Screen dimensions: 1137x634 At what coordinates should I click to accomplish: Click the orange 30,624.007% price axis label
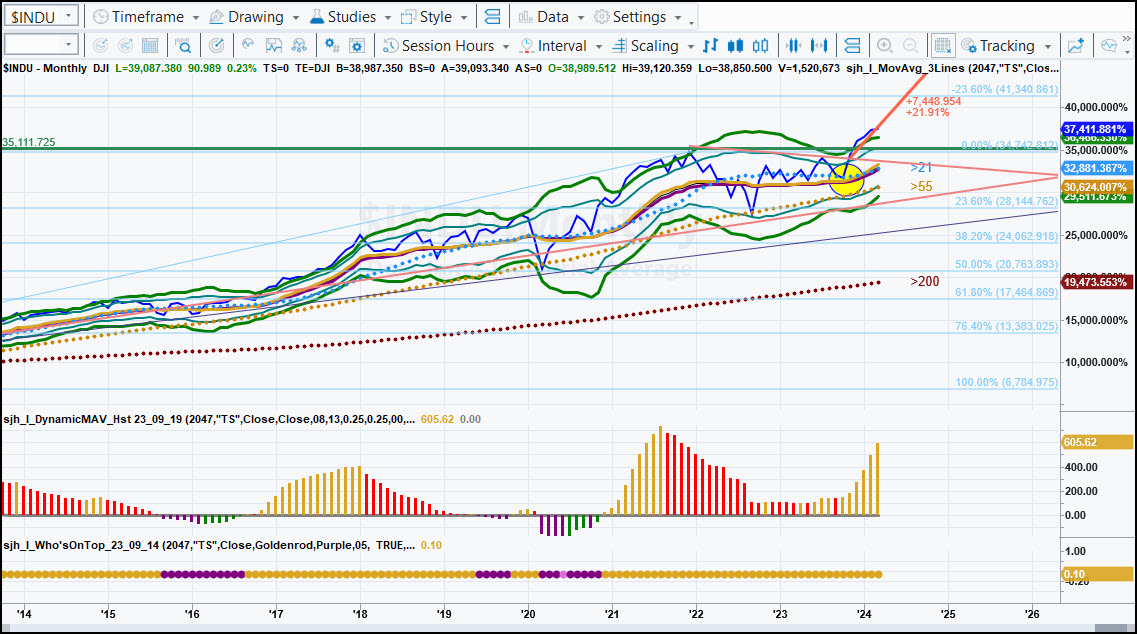tap(1095, 187)
